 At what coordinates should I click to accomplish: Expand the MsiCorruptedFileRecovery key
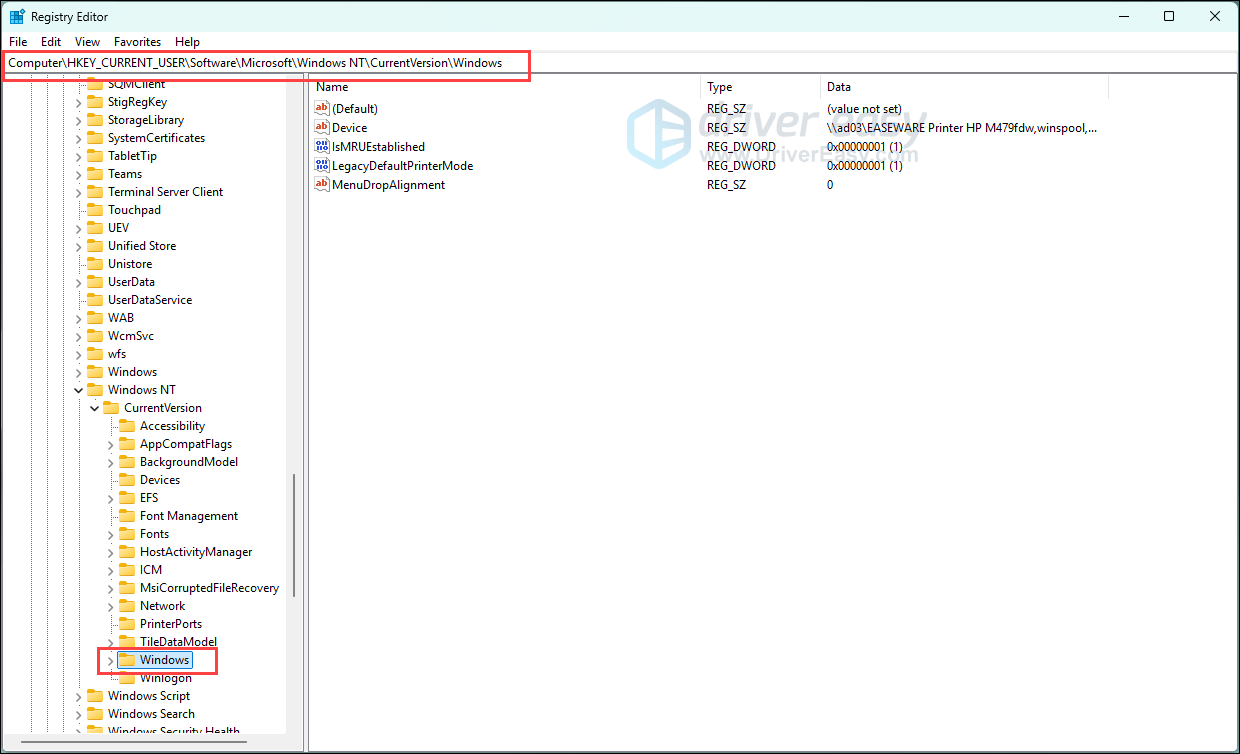(111, 588)
